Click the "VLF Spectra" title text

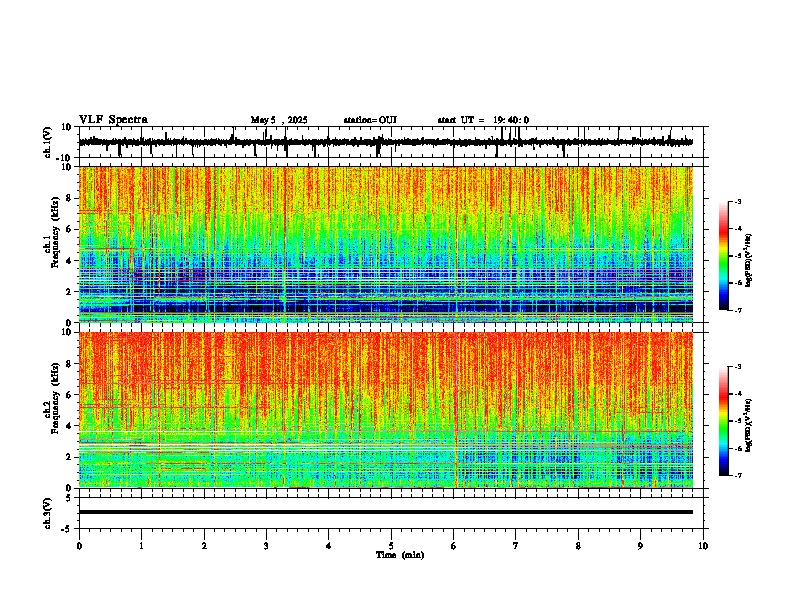pos(113,120)
